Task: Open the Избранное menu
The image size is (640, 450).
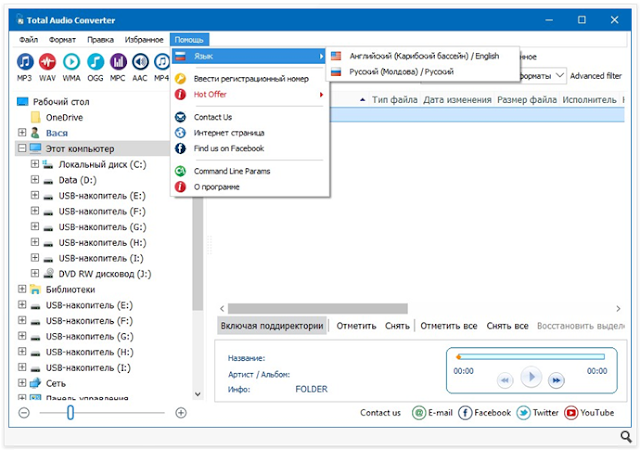Action: click(x=144, y=40)
